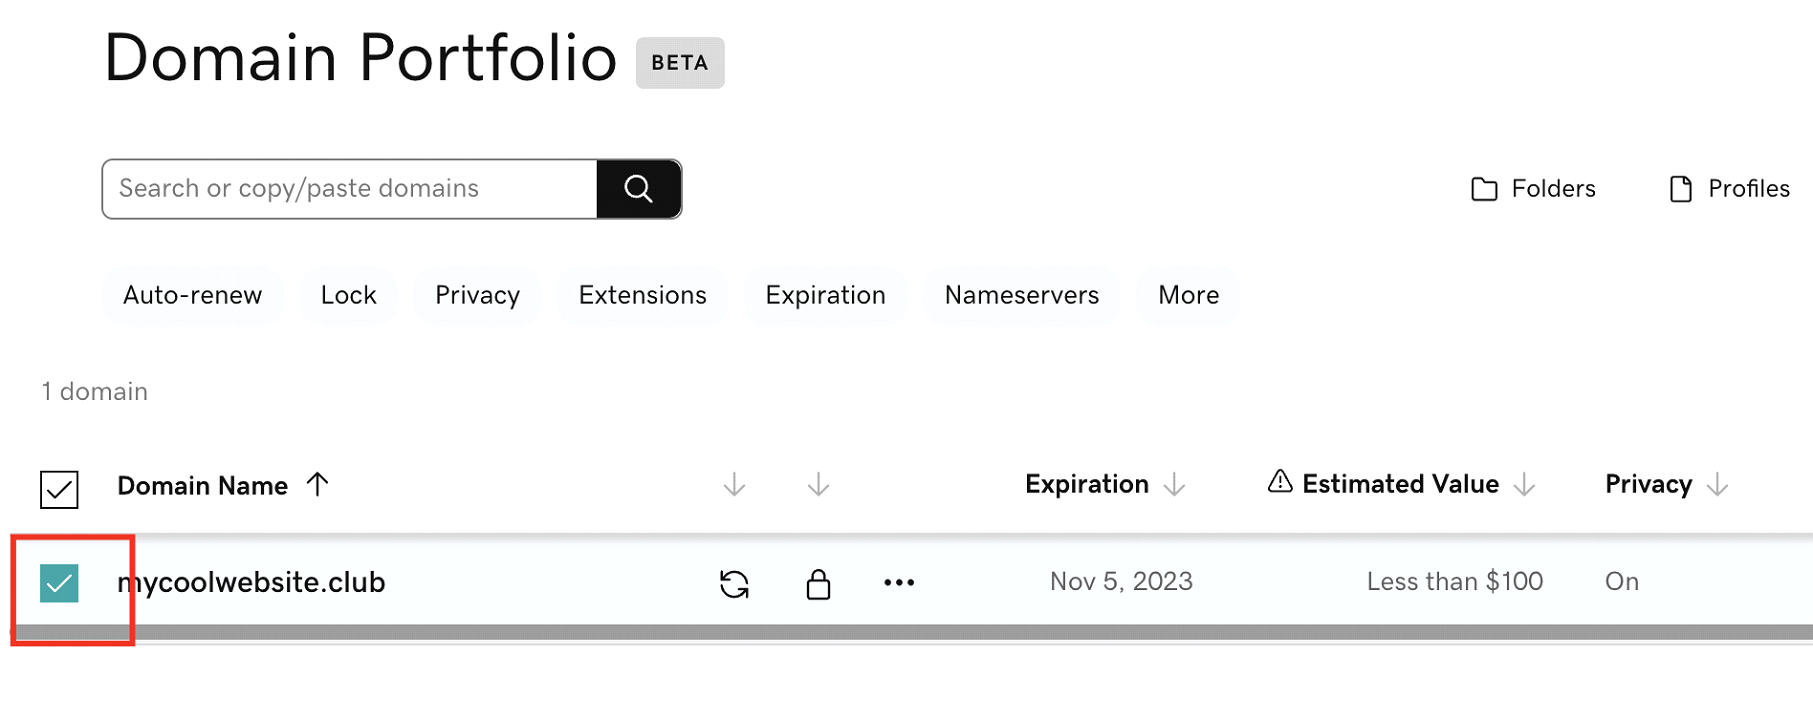This screenshot has height=718, width=1813.
Task: Open the More filter options
Action: pyautogui.click(x=1188, y=295)
